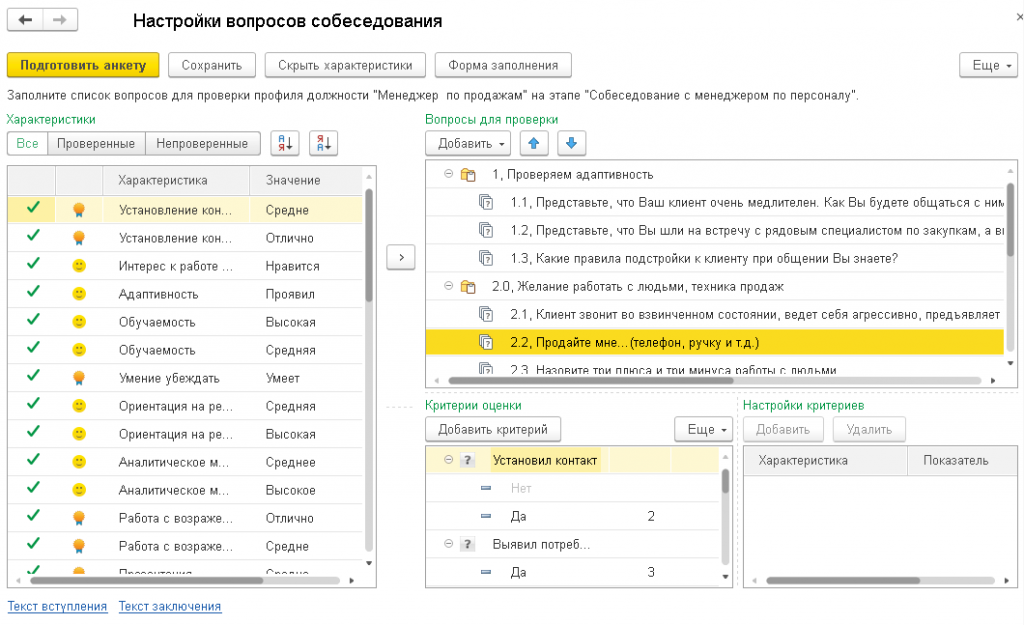1024x625 pixels.
Task: Click question icon beside item 1.2
Action: 486,231
